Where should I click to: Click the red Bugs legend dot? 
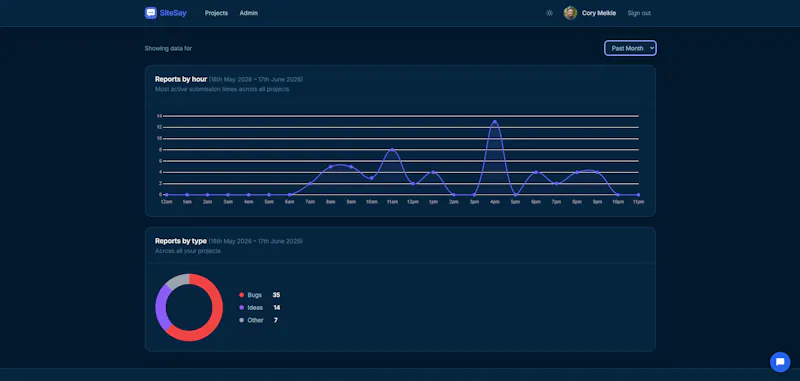coord(242,295)
